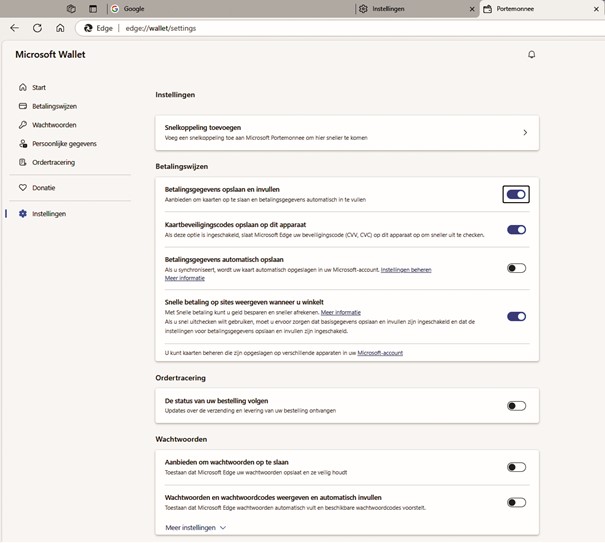Disable Kaartbeveiligingscodes opslaan op dit apparaat

click(x=516, y=230)
